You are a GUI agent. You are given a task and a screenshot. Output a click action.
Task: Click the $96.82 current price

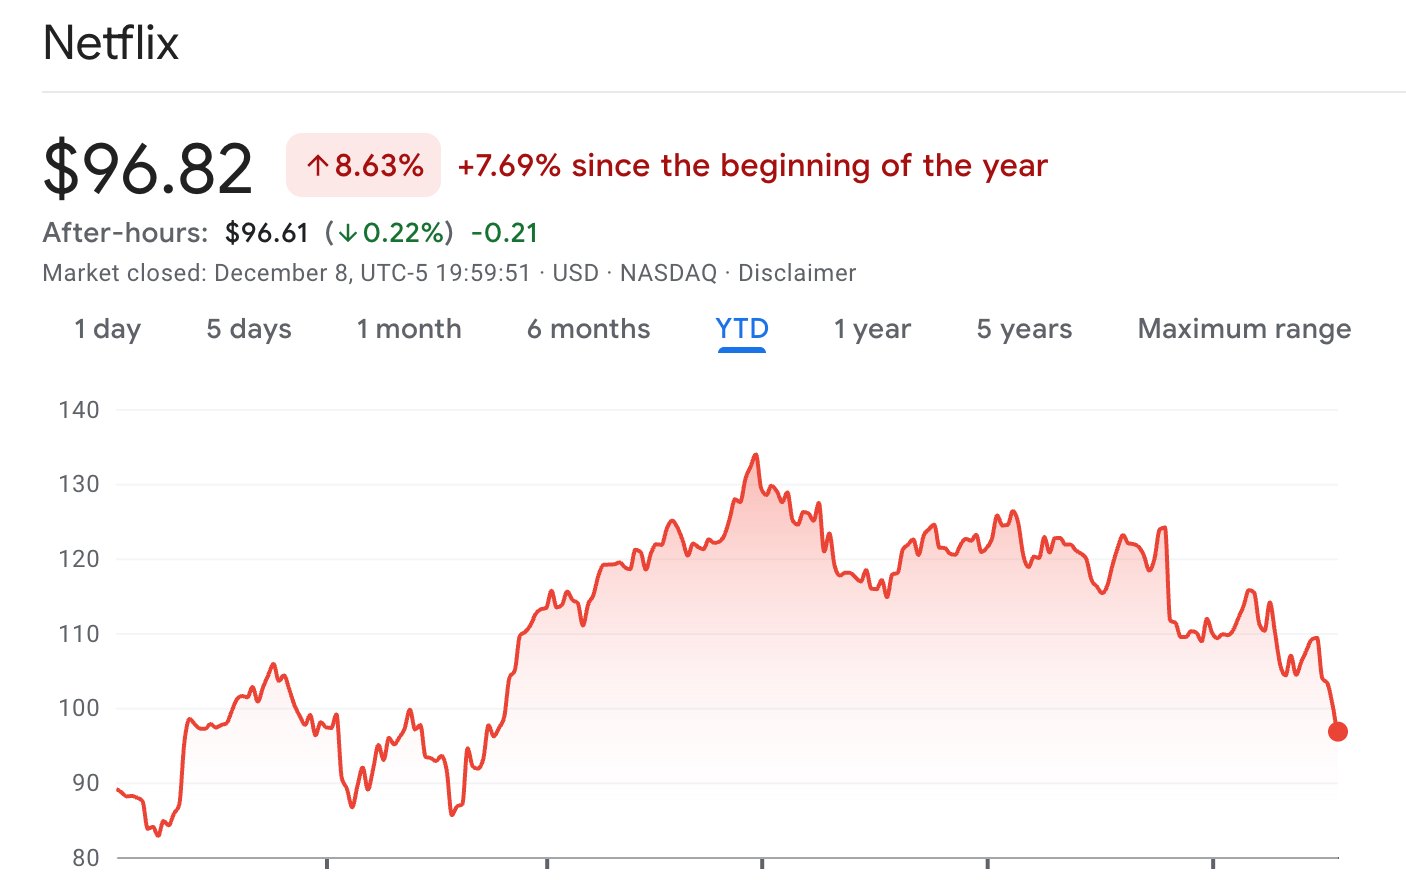[x=148, y=168]
